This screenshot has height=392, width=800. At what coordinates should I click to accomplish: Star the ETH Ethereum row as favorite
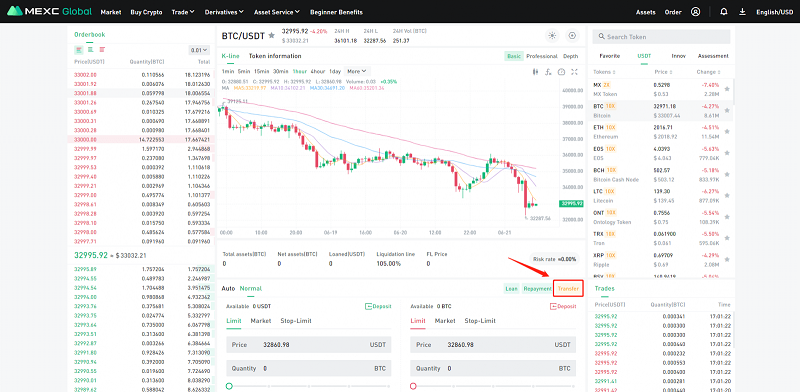[727, 132]
